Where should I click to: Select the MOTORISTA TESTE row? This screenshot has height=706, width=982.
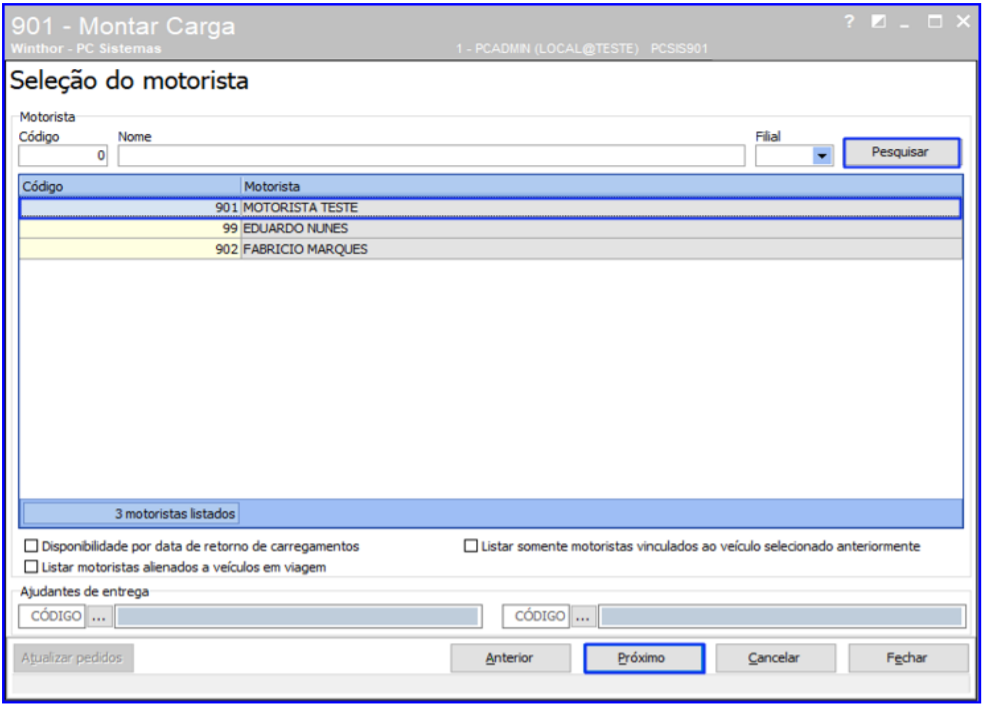coord(490,207)
